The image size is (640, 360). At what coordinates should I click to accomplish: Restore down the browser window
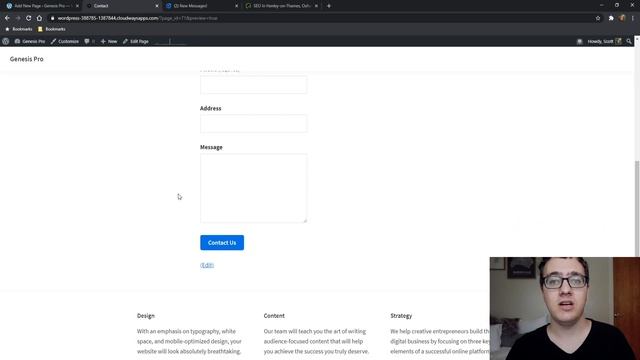617,5
